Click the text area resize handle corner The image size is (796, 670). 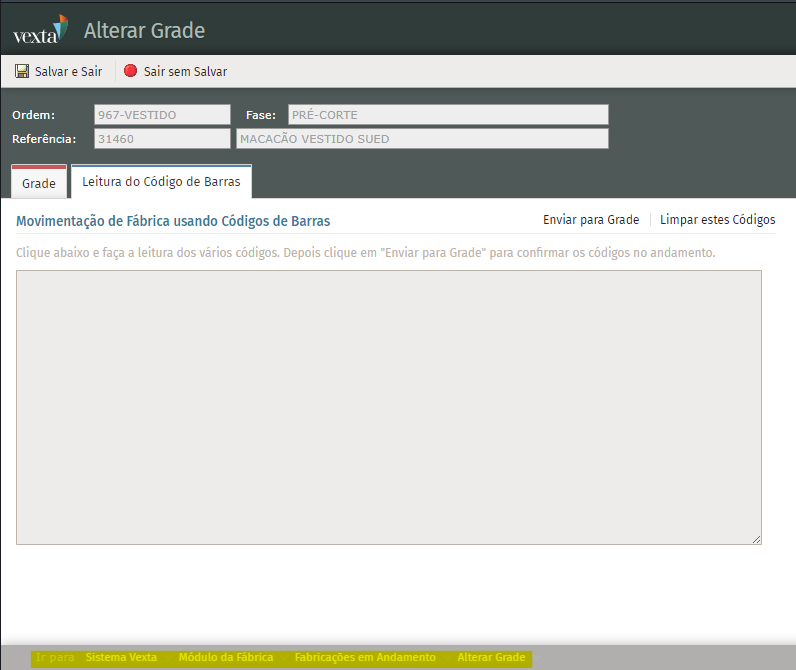[x=756, y=539]
